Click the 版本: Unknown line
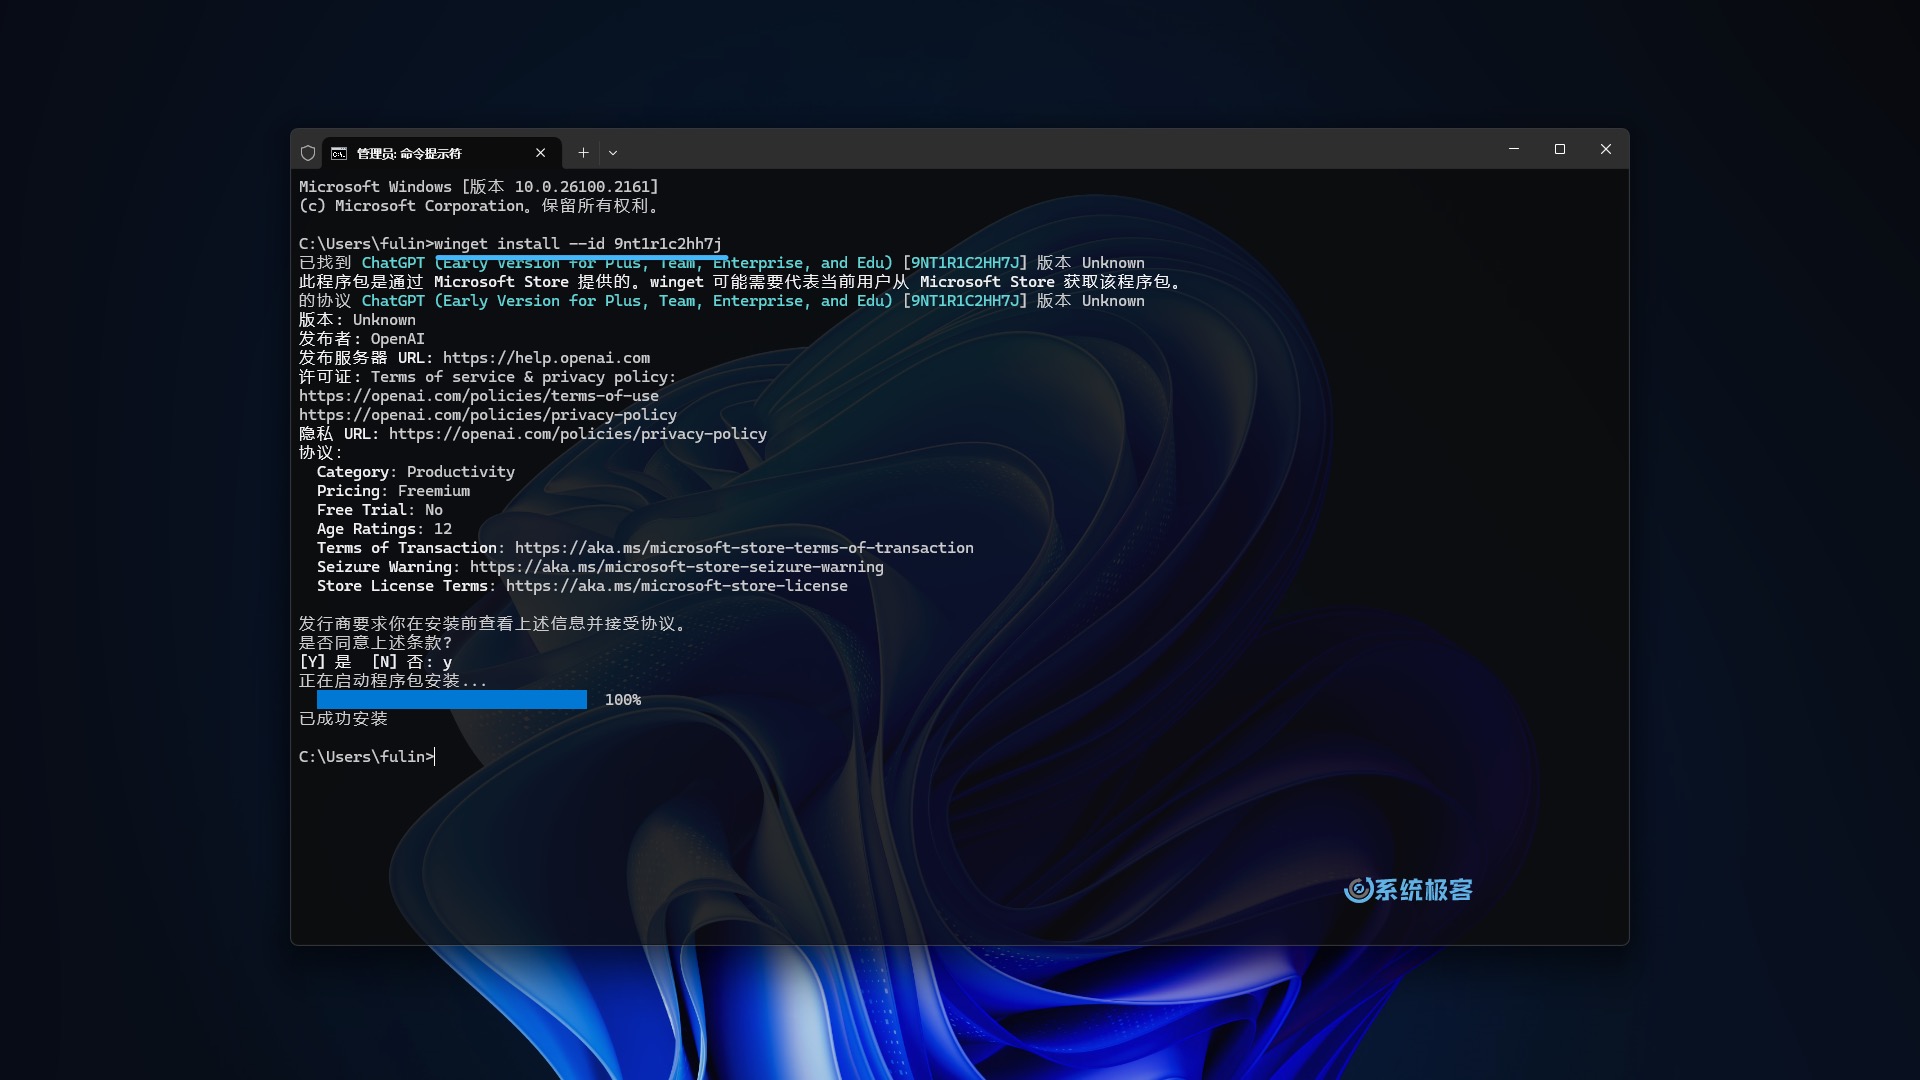Screen dimensions: 1920x1080 [x=357, y=320]
